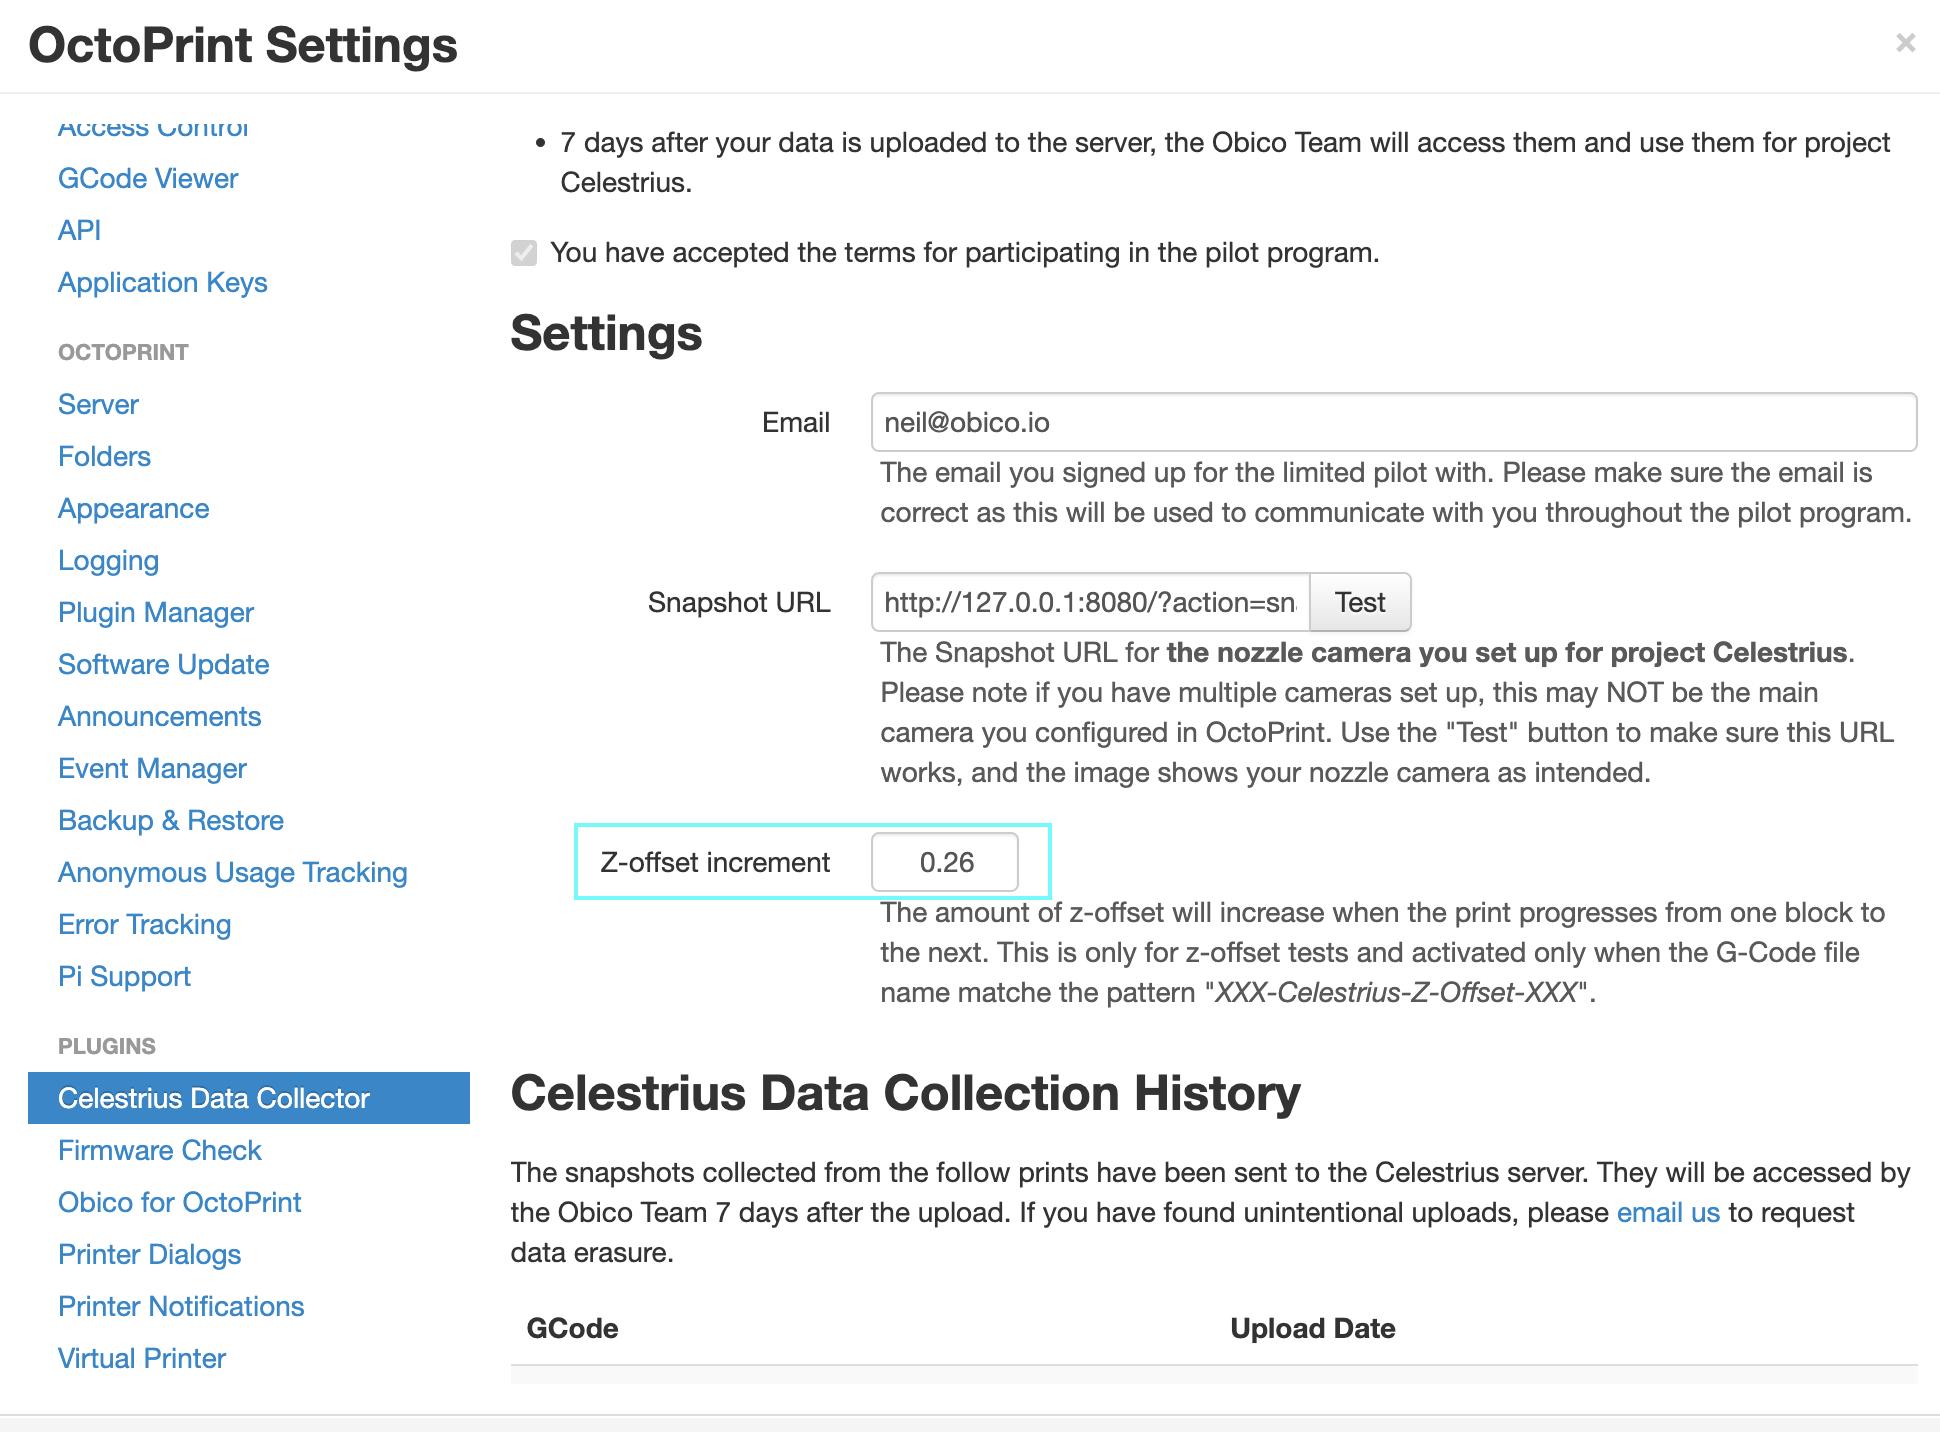Select Error Tracking in the sidebar
Viewport: 1940px width, 1432px height.
[x=145, y=924]
